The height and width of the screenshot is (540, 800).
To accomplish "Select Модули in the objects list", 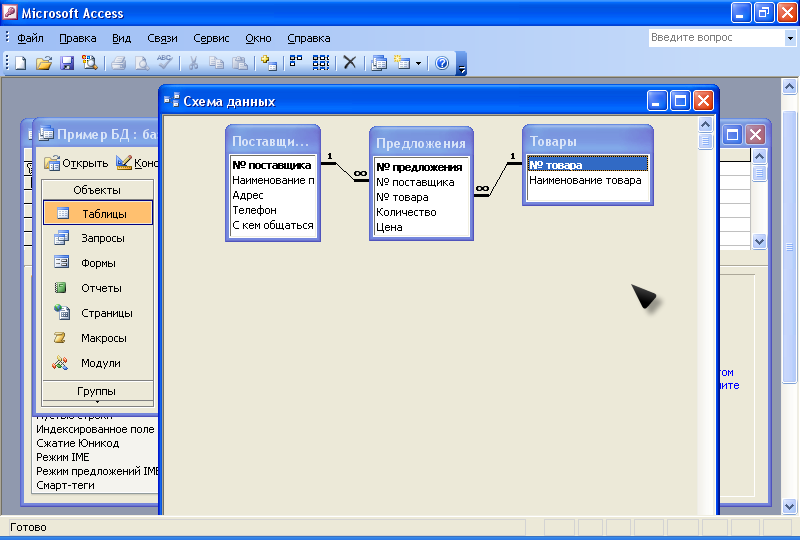I will [x=97, y=363].
